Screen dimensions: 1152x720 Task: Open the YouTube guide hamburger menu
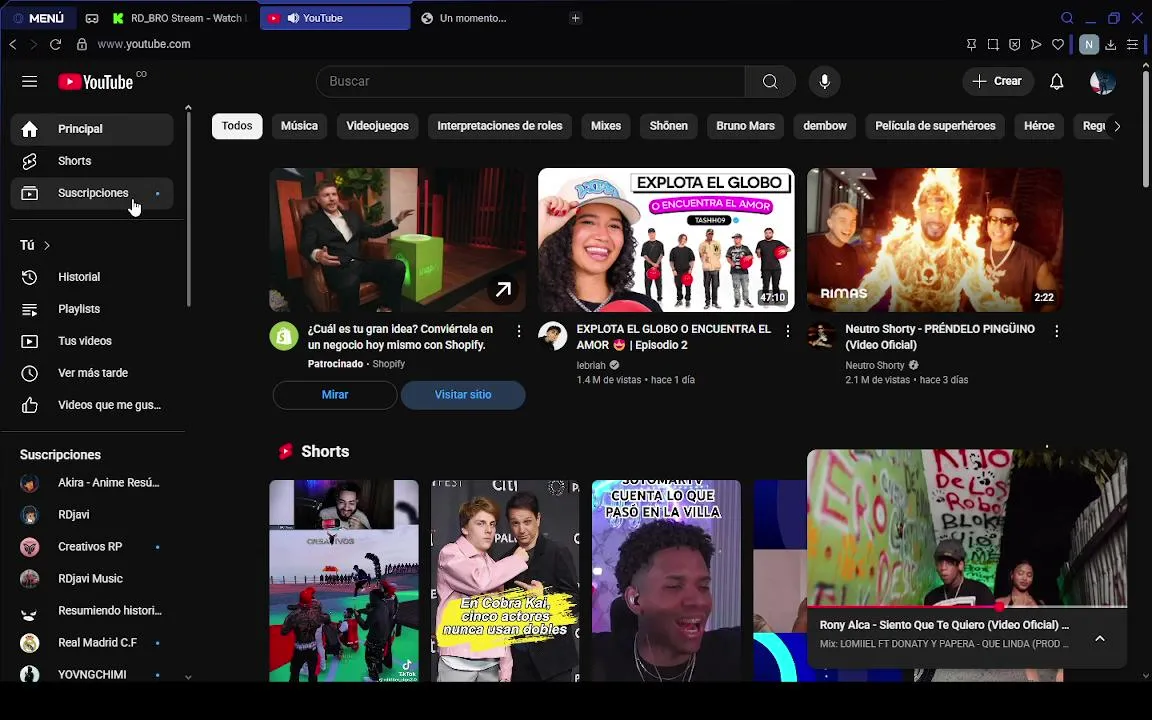point(29,82)
